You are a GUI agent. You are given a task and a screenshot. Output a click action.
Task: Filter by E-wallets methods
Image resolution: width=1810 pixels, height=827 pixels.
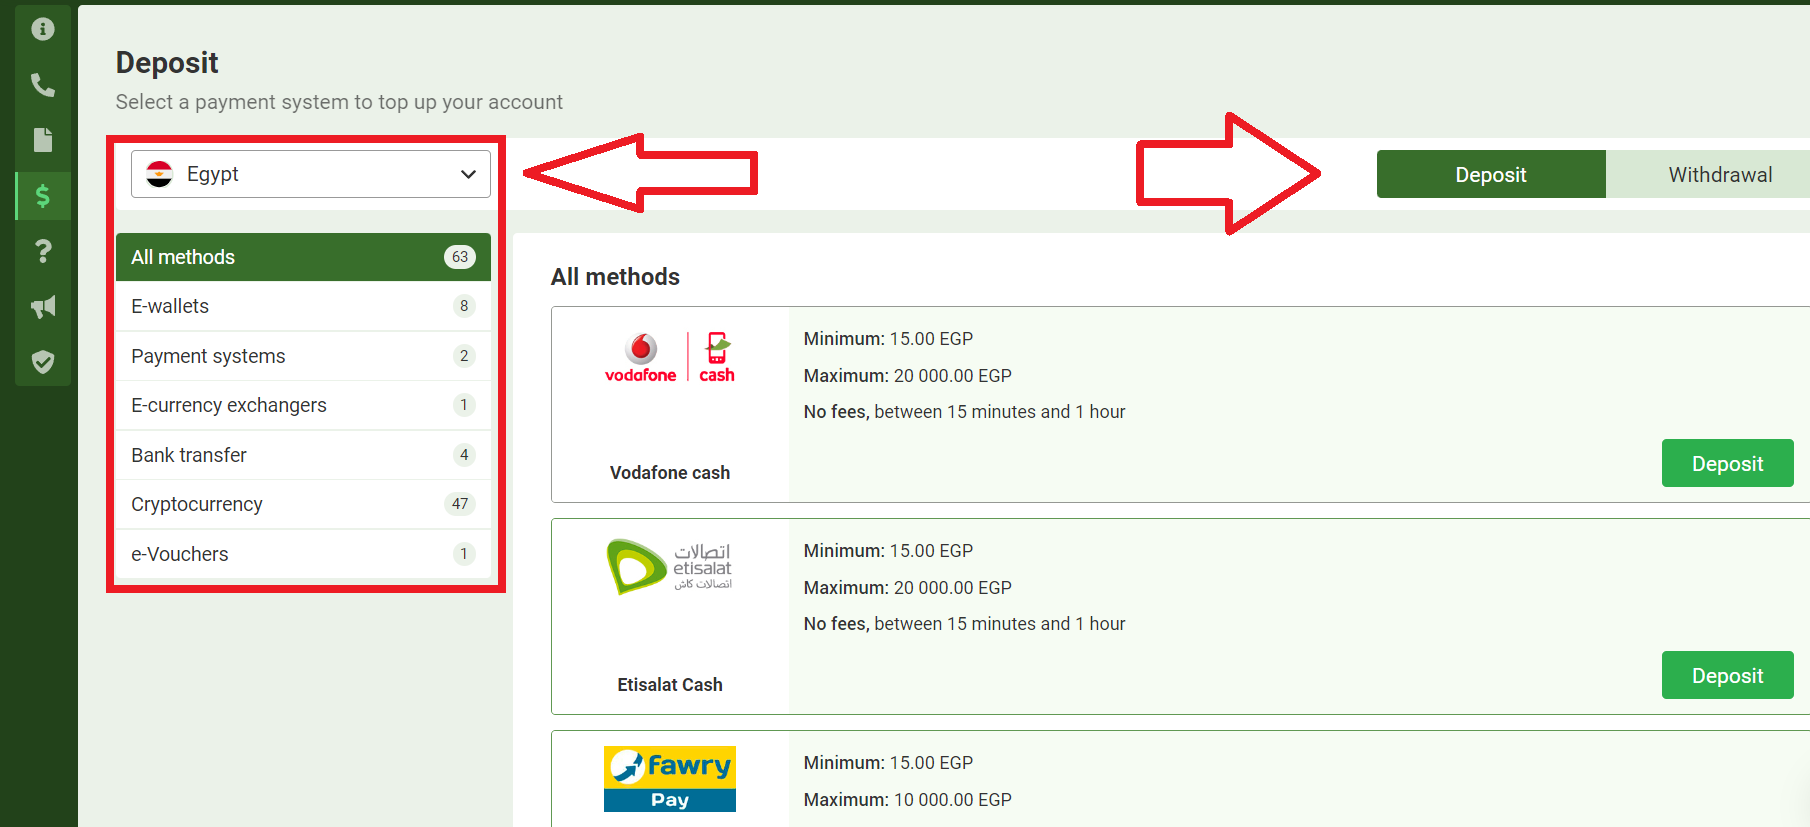tap(303, 306)
